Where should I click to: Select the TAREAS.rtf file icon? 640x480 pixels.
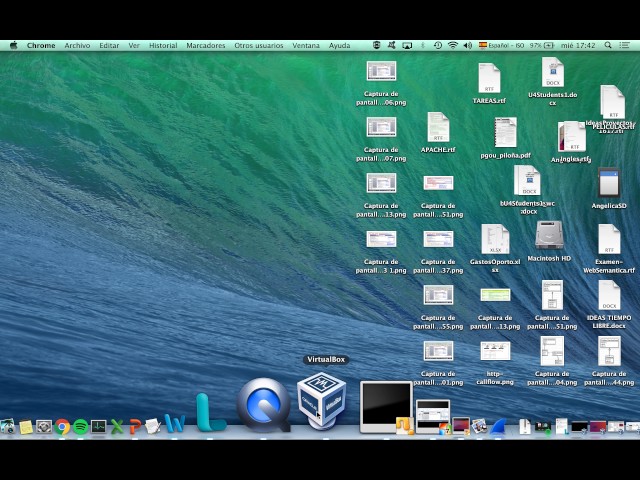(489, 79)
